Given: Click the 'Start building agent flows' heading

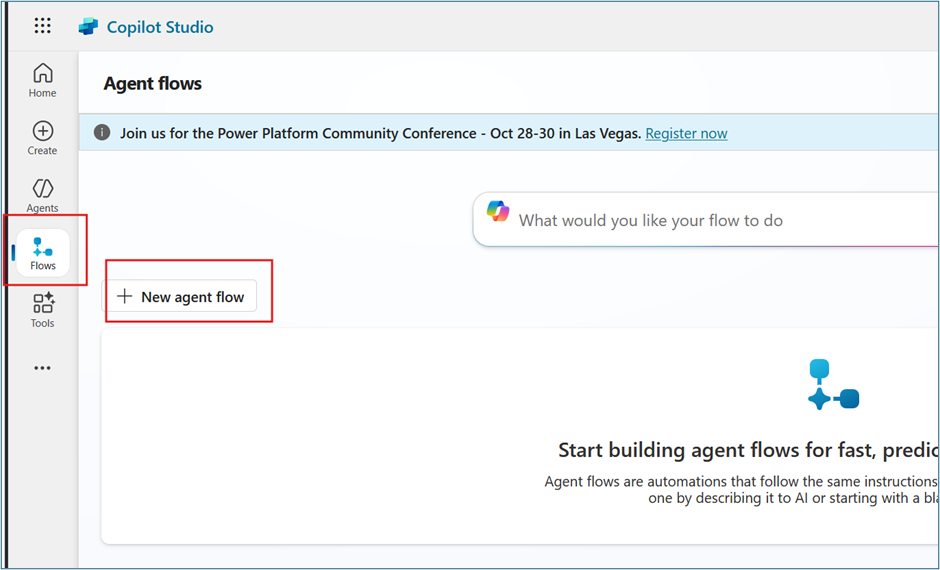Looking at the screenshot, I should click(748, 450).
